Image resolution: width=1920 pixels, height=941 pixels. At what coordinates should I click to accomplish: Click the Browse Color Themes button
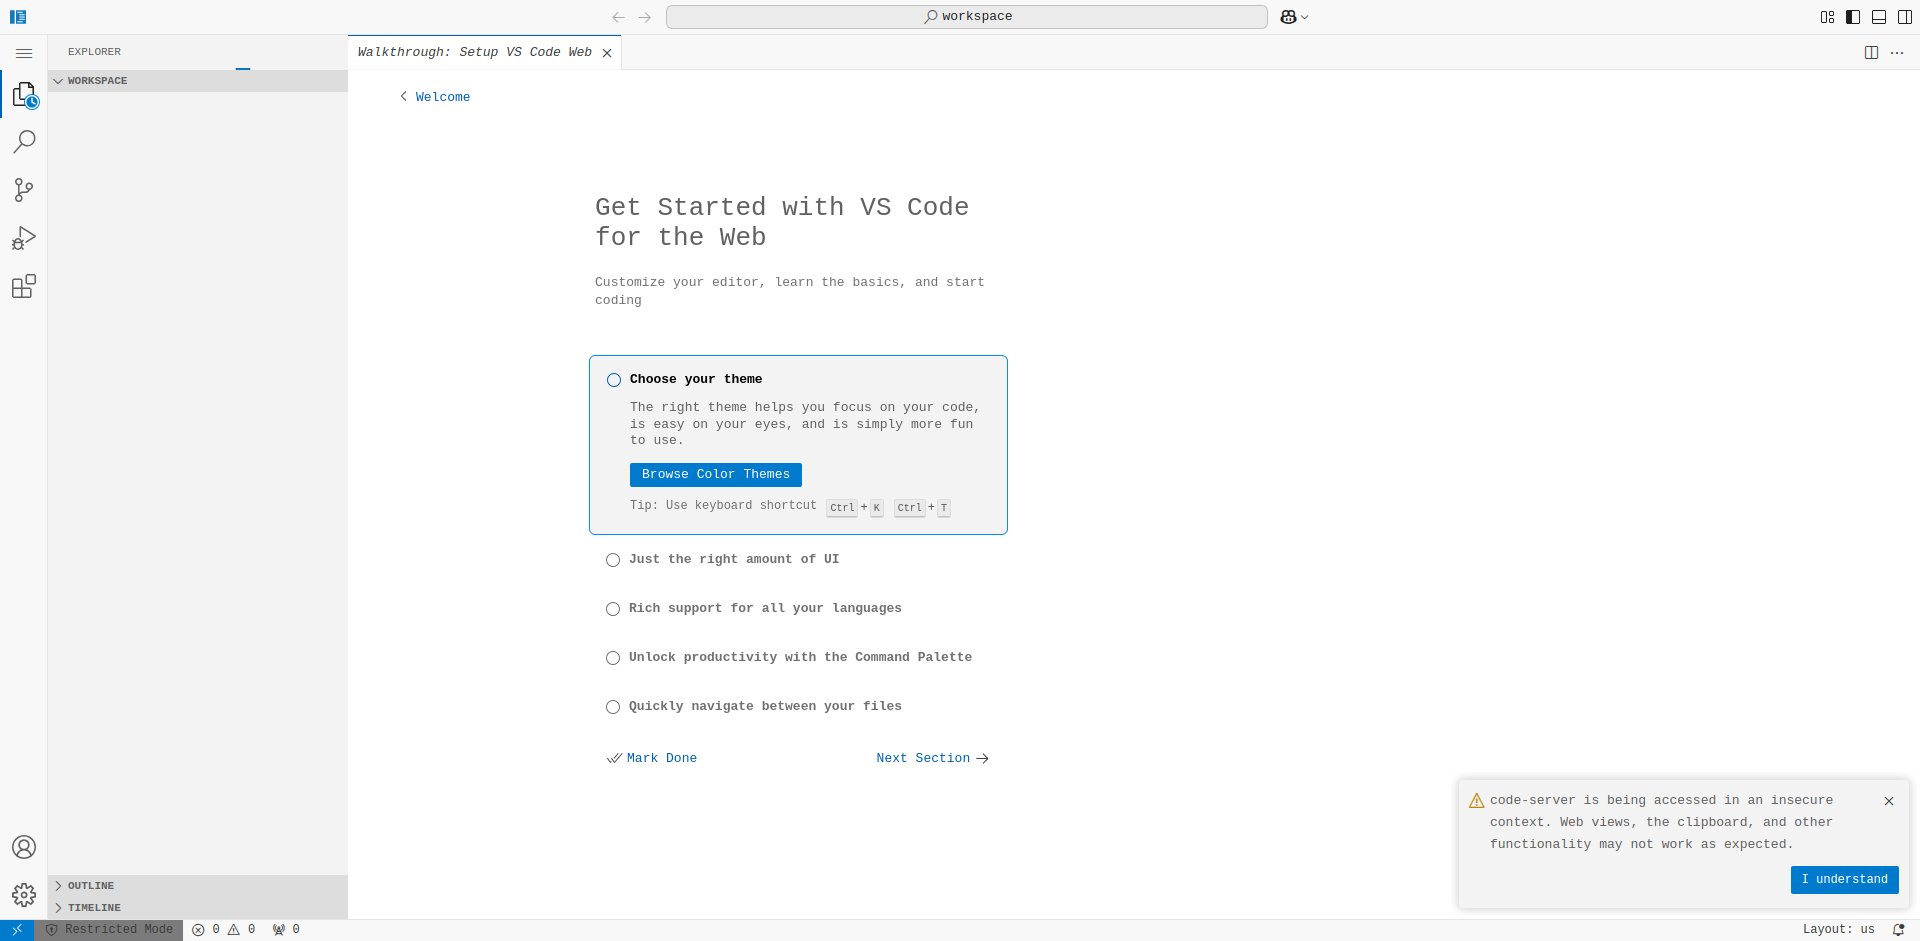tap(716, 475)
